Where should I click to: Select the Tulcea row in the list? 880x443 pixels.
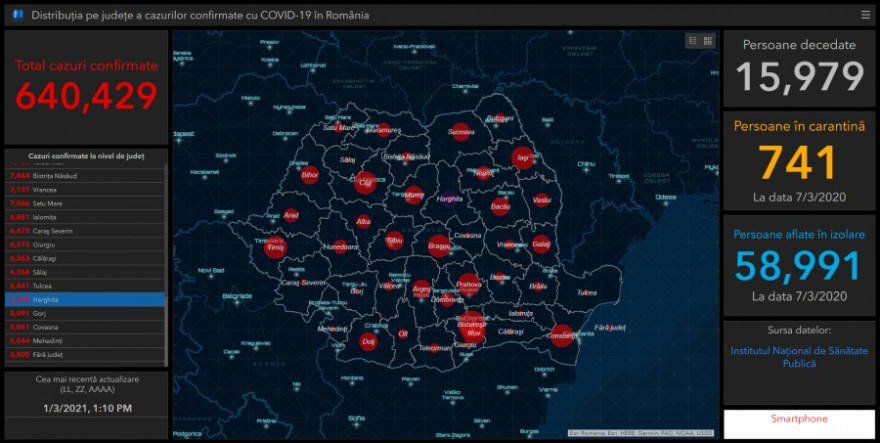tap(85, 285)
